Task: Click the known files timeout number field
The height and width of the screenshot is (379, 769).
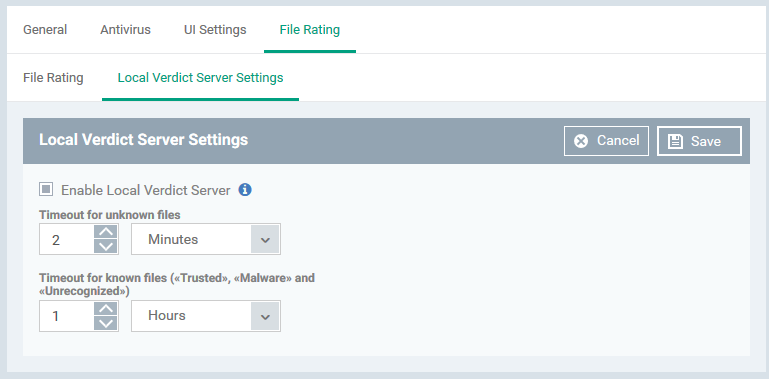Action: 67,316
